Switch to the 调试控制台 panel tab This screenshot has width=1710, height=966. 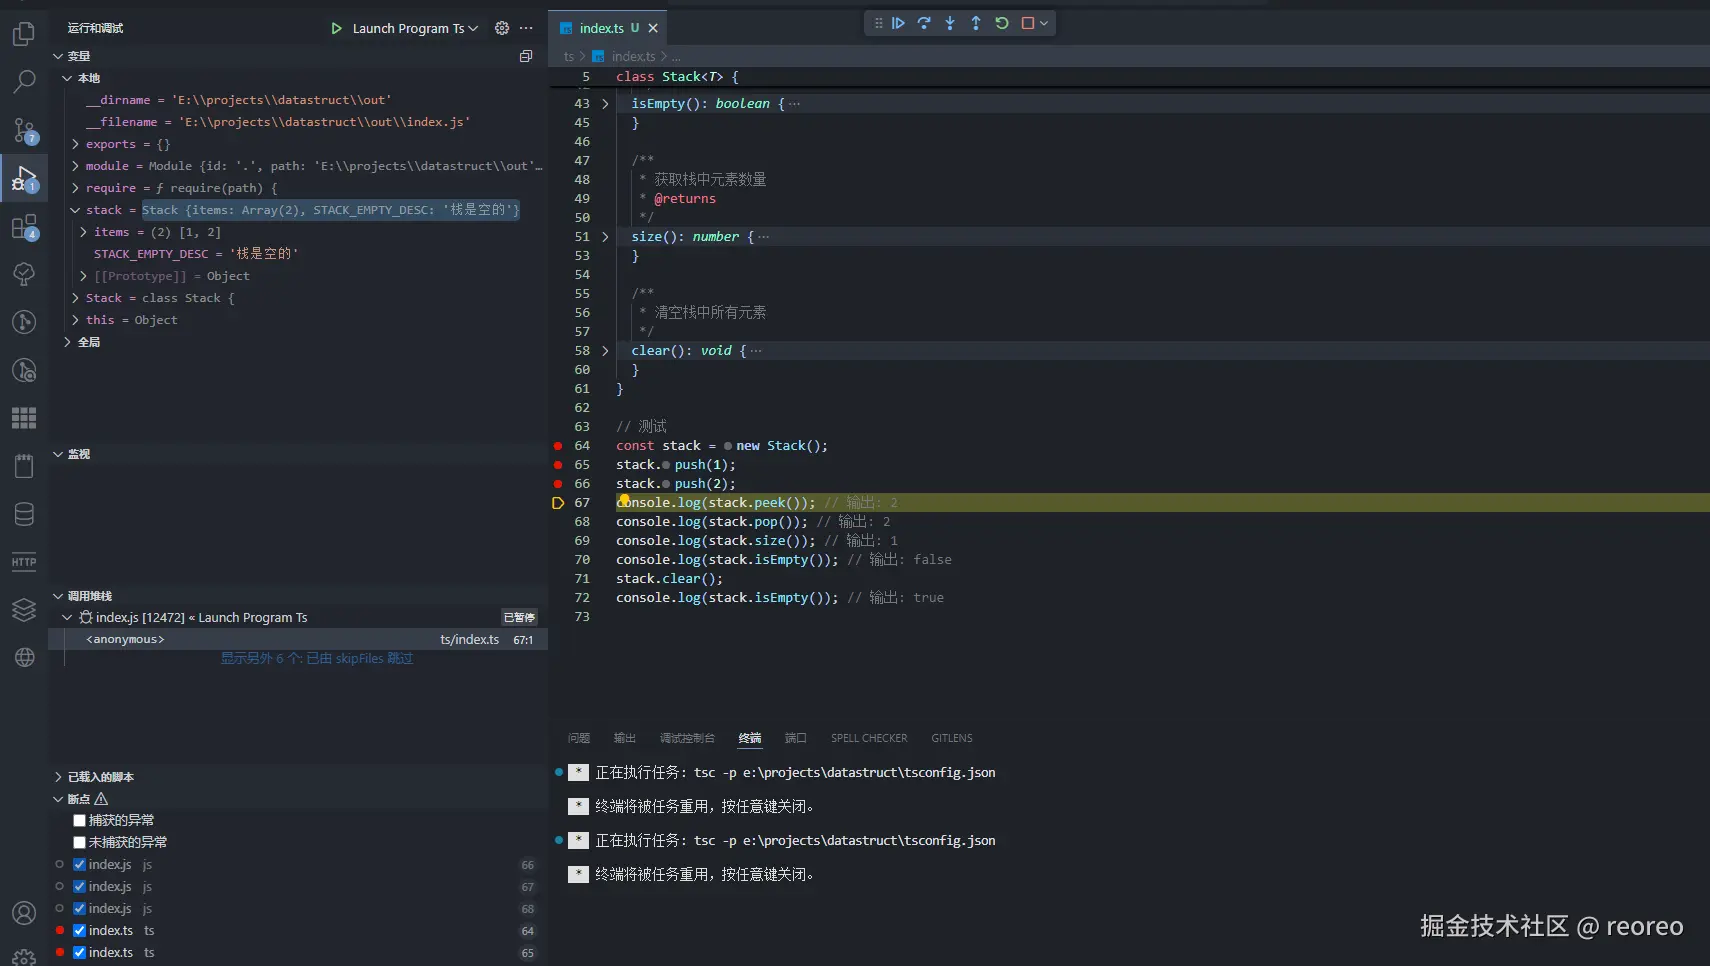tap(687, 738)
